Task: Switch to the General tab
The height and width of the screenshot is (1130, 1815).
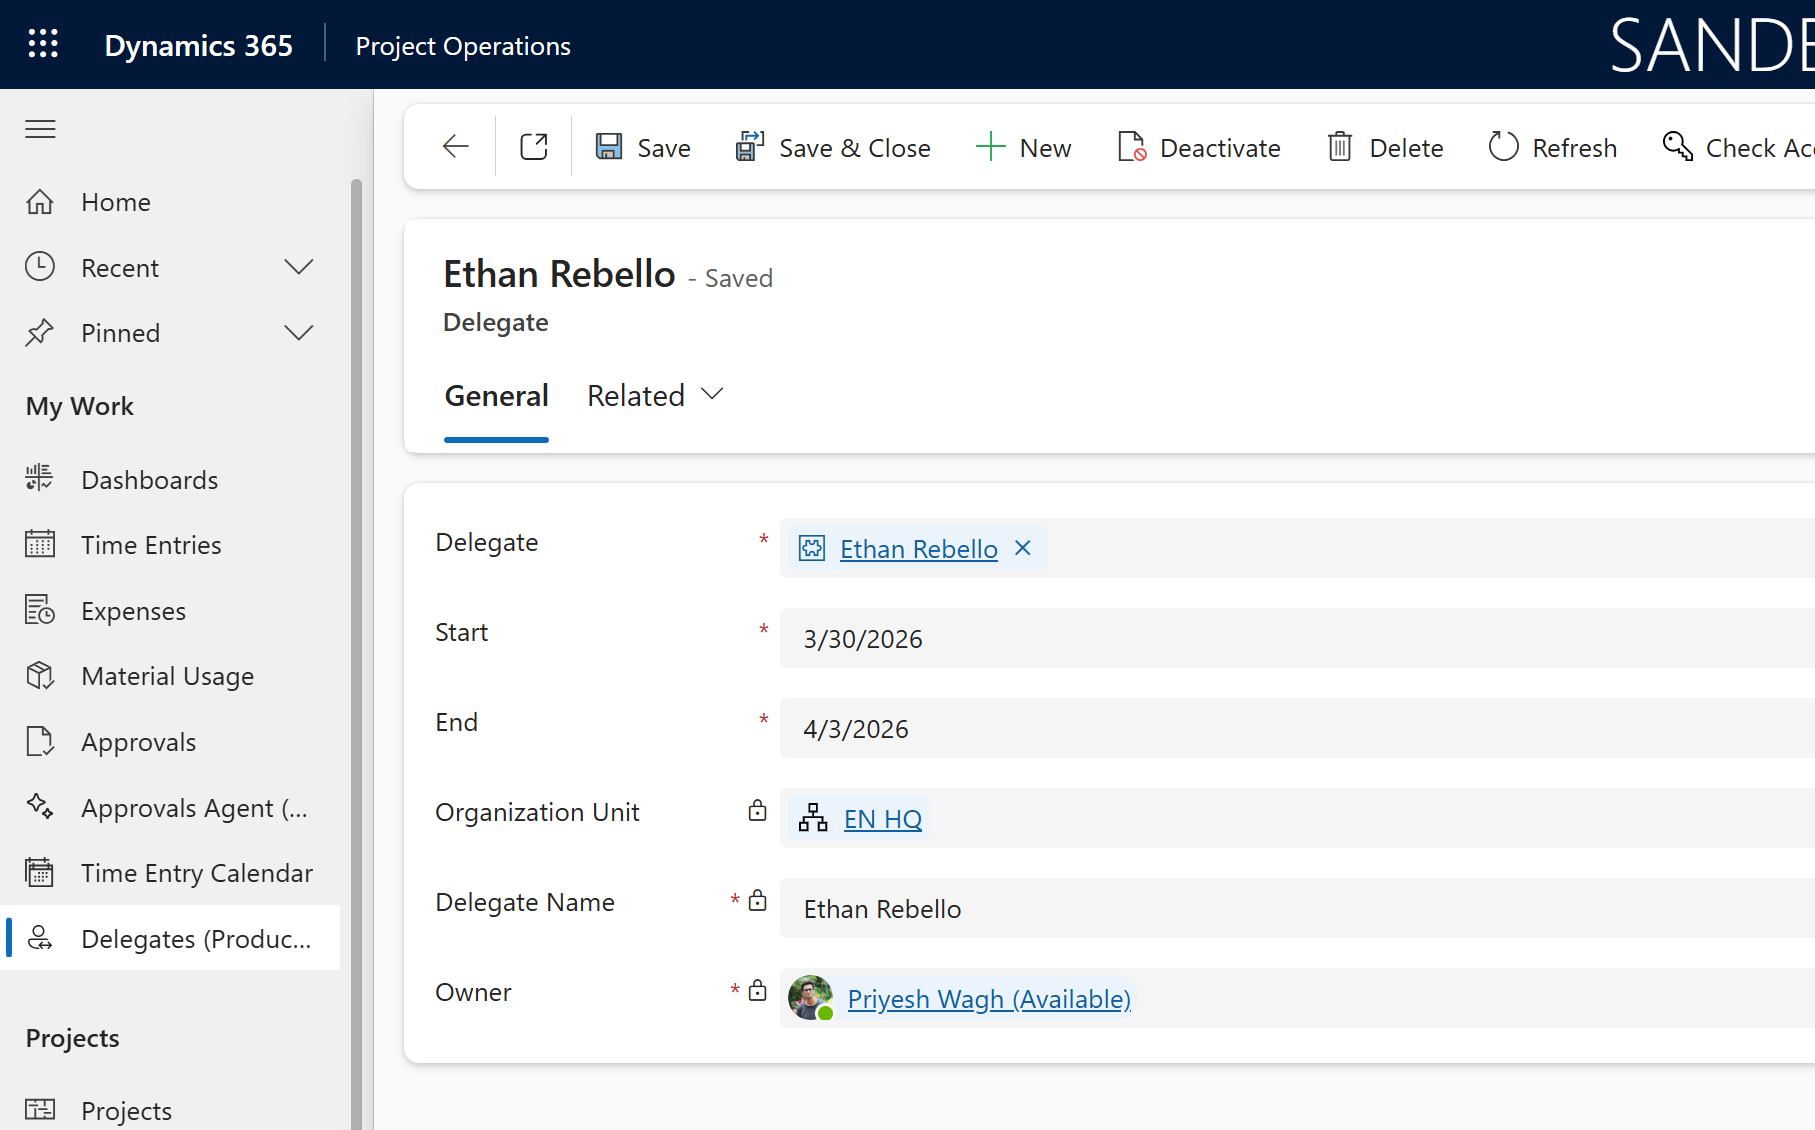Action: (x=496, y=395)
